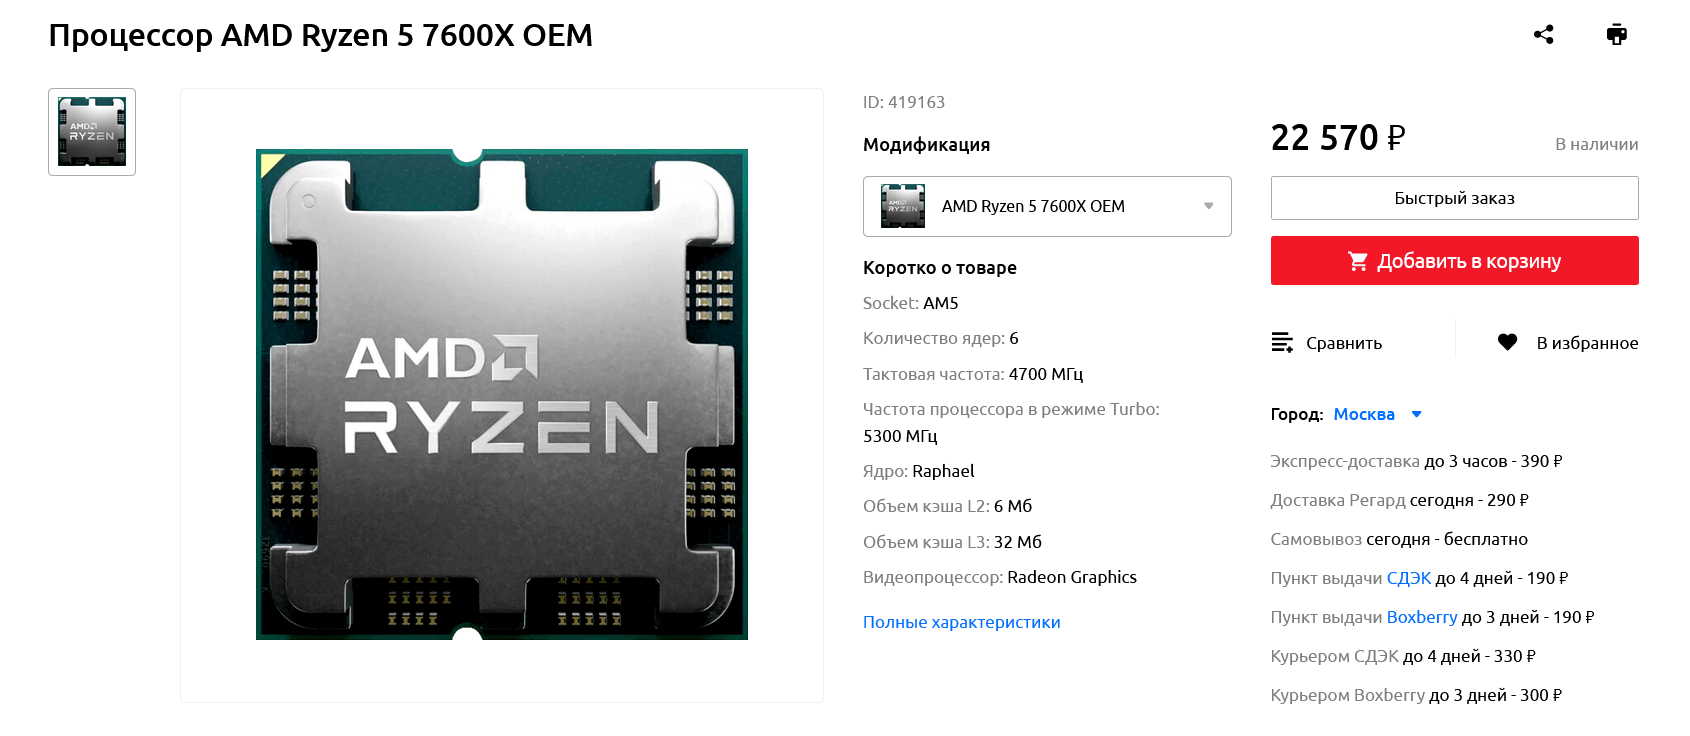This screenshot has height=736, width=1690.
Task: Click the product title Процессор AMD Ryzen
Action: (320, 35)
